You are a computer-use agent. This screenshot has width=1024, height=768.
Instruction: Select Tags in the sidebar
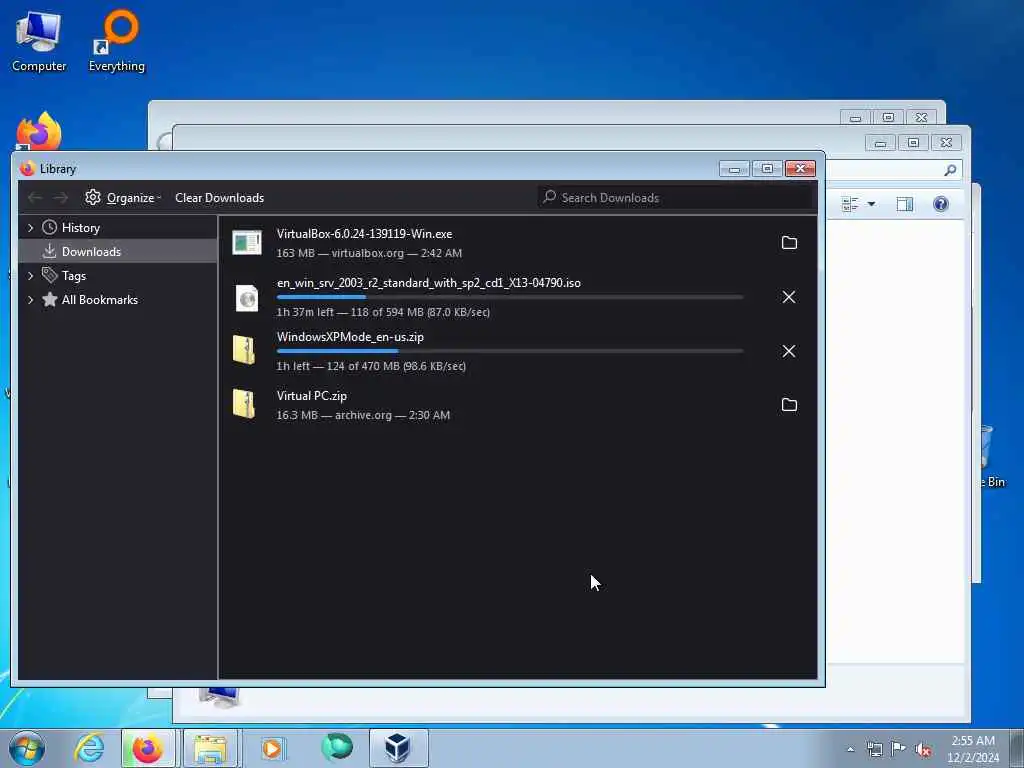[x=74, y=276]
